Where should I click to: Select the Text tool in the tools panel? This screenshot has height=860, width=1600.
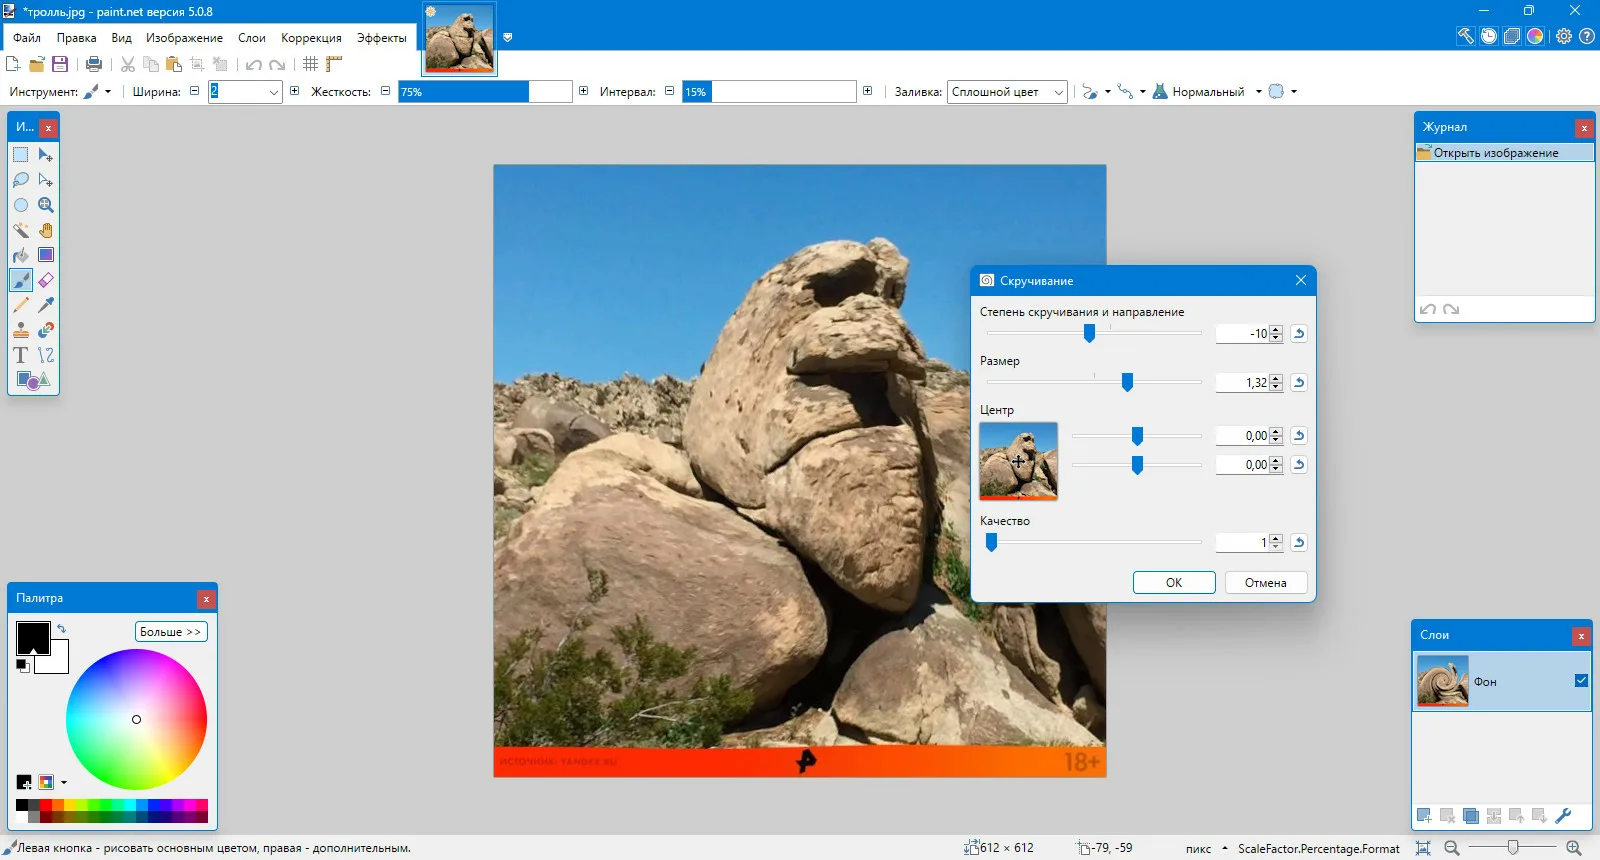pyautogui.click(x=20, y=355)
